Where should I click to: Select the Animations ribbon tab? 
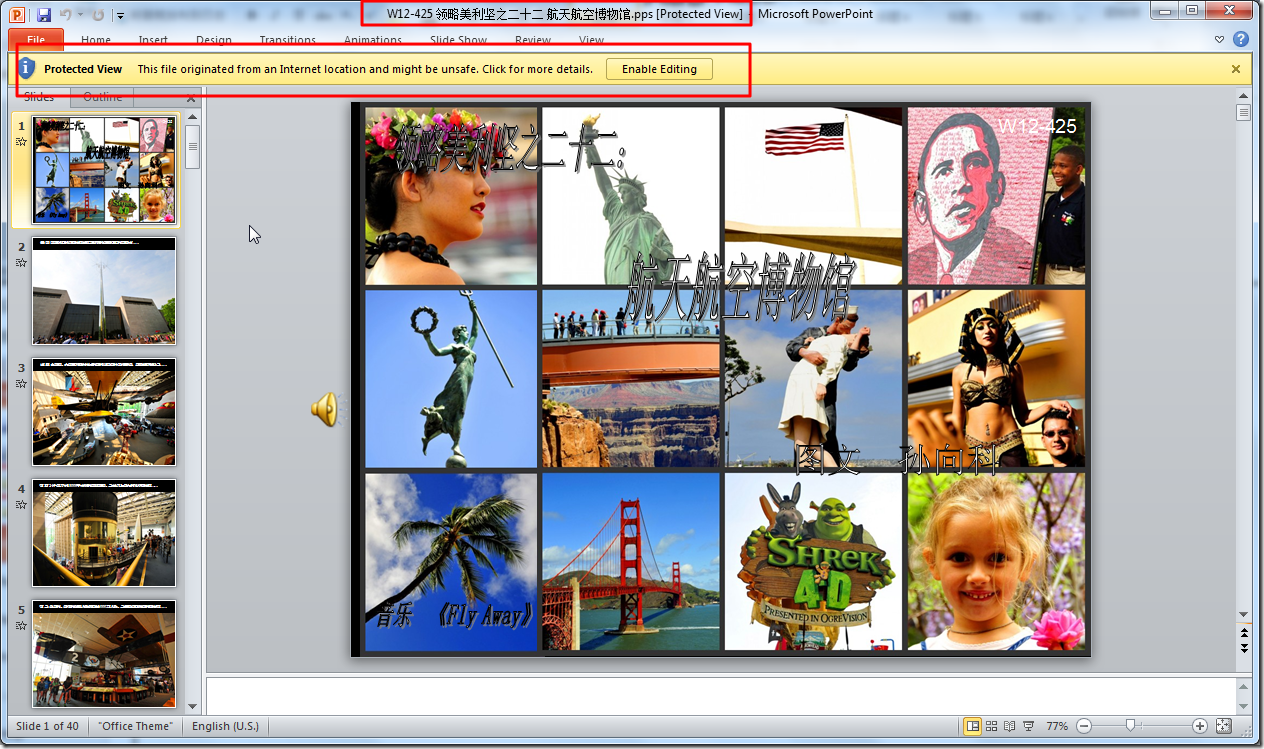tap(373, 40)
